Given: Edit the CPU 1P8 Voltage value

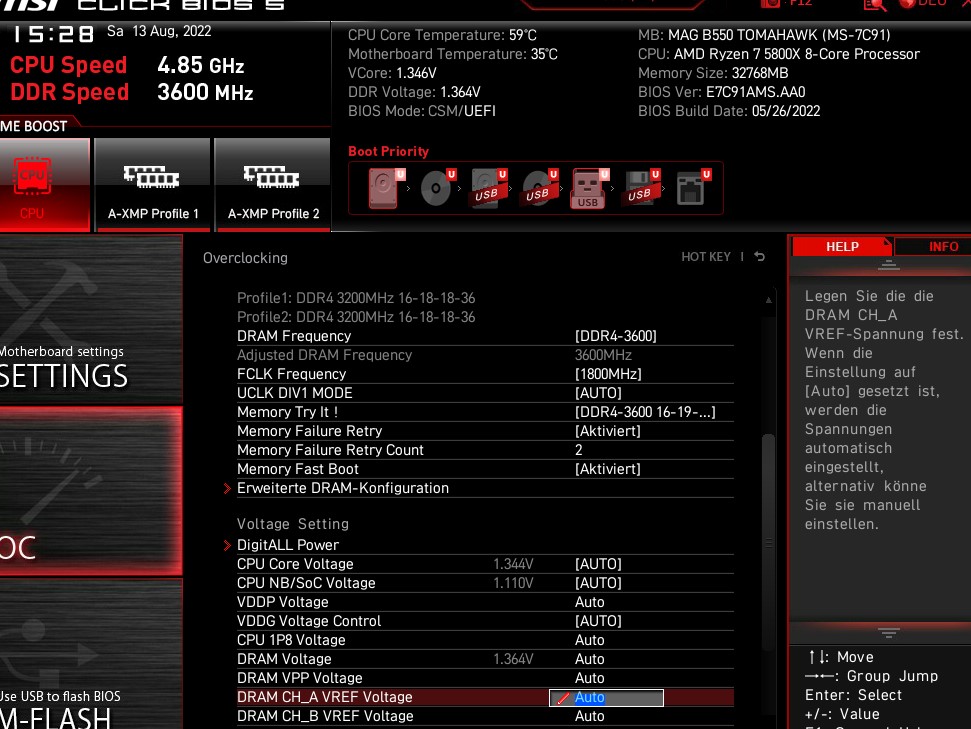Looking at the screenshot, I should (590, 640).
